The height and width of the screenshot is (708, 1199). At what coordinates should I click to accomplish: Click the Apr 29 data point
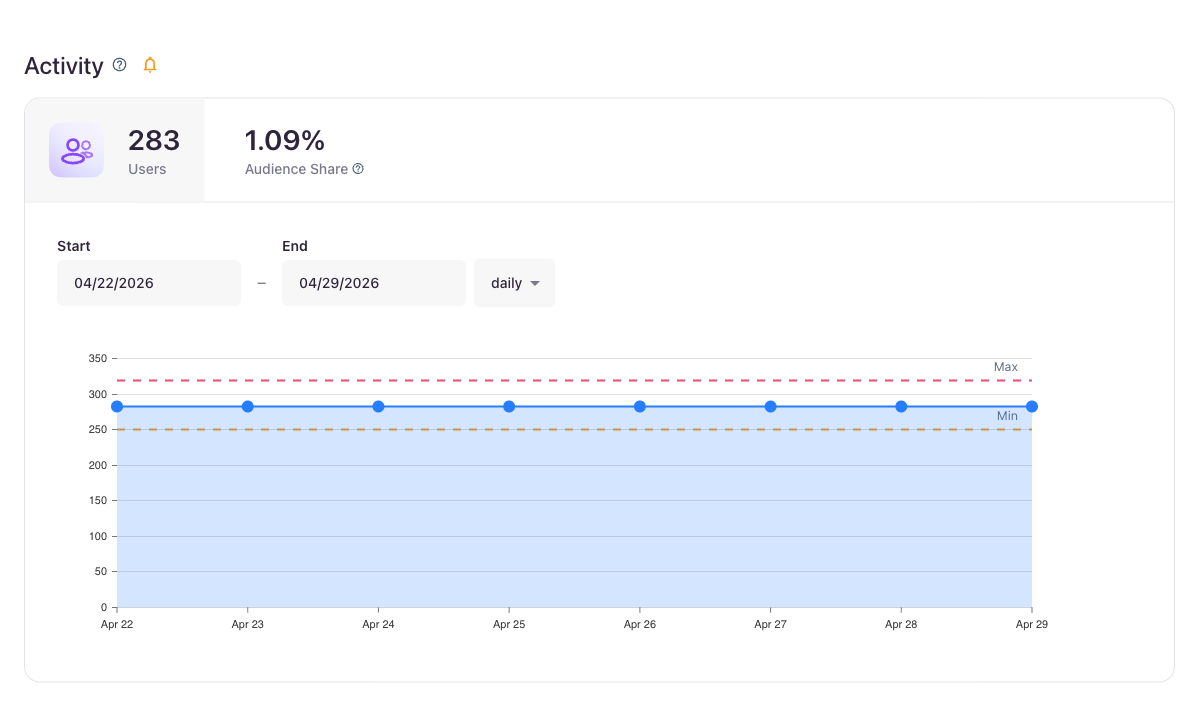(x=1032, y=407)
